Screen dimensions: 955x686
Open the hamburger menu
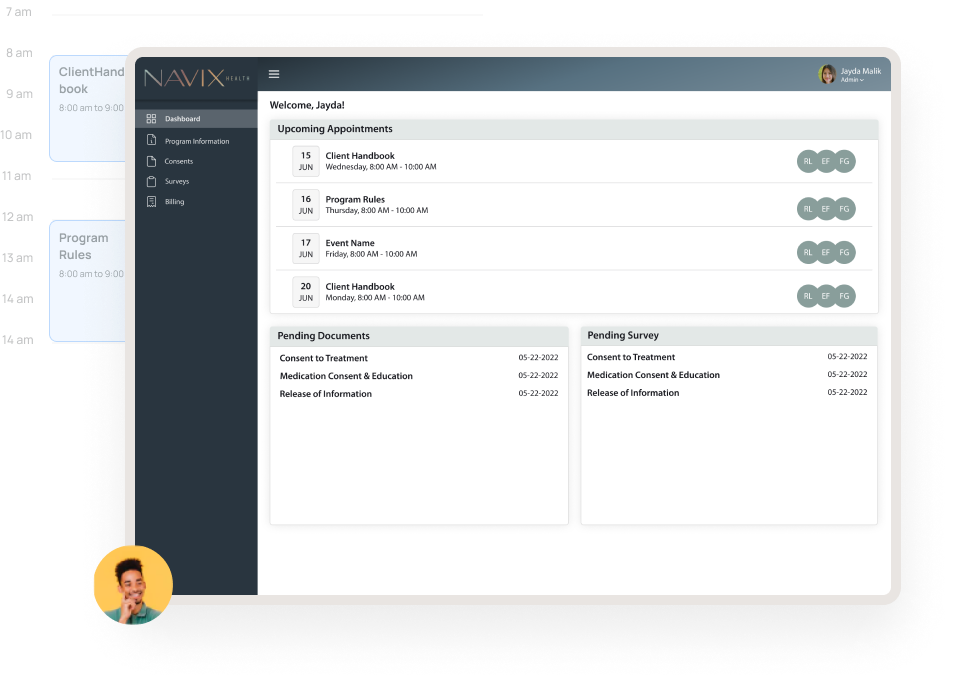pos(274,73)
